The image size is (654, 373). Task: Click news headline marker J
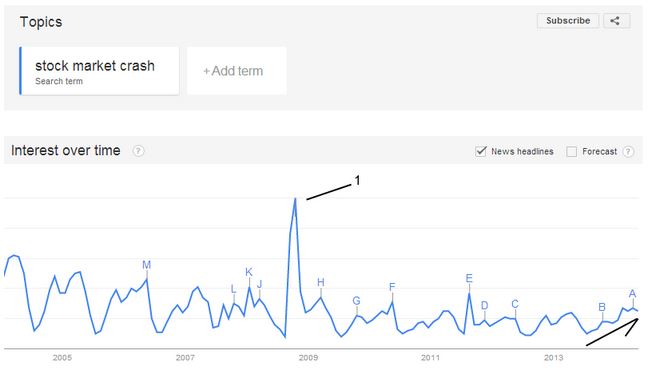point(259,285)
